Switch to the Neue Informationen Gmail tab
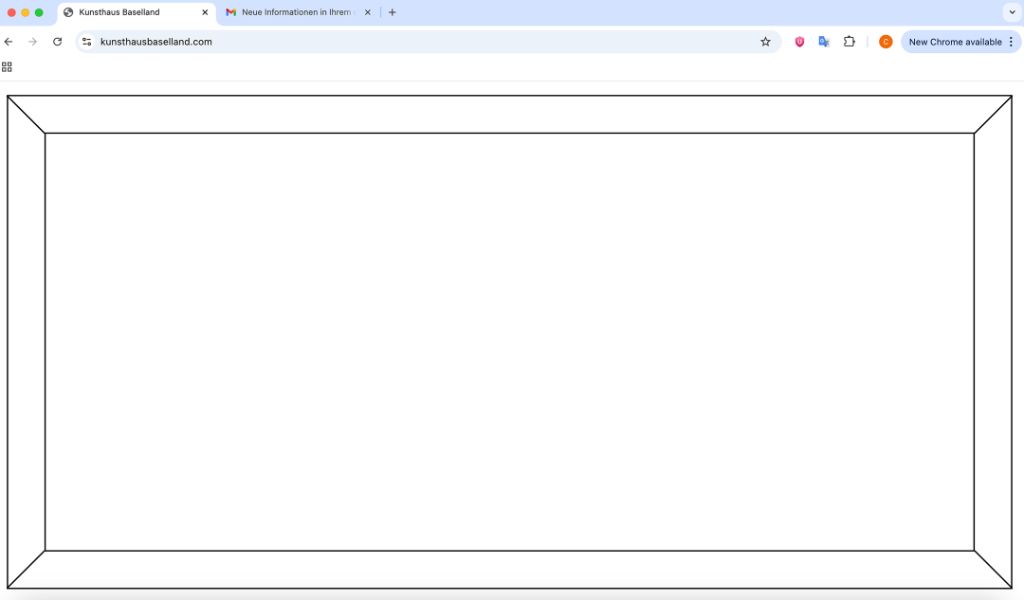1024x600 pixels. (x=295, y=13)
